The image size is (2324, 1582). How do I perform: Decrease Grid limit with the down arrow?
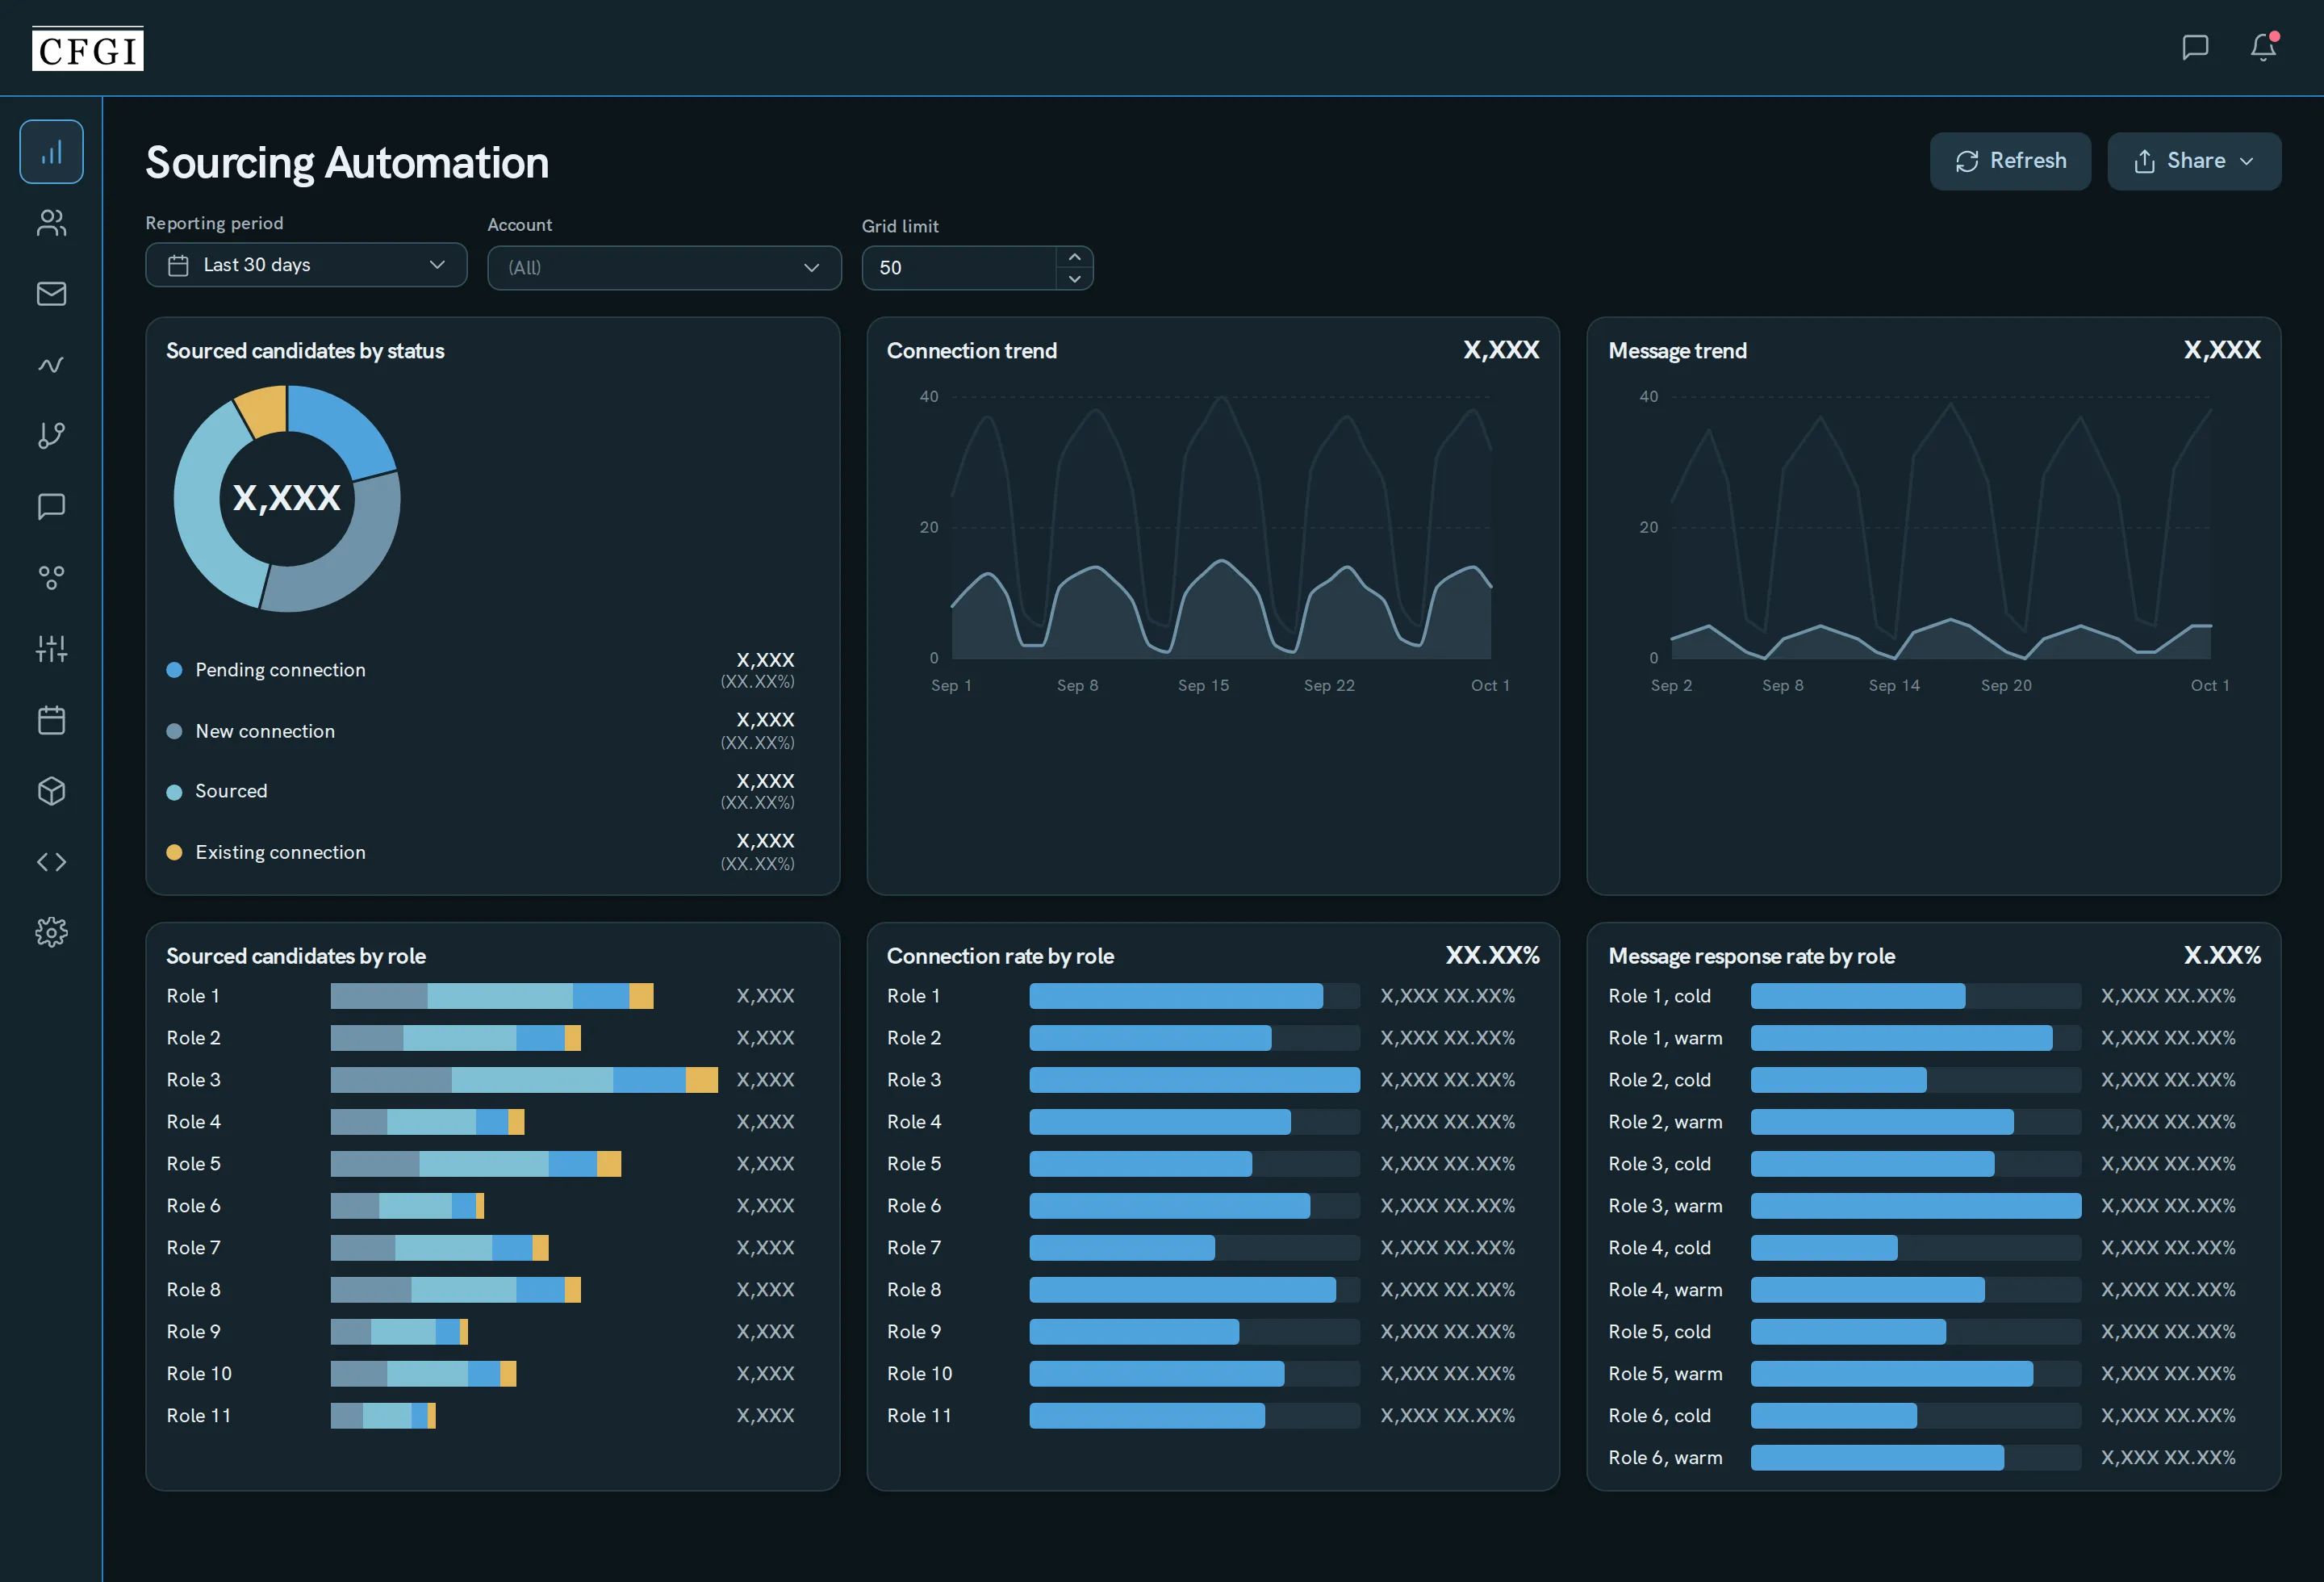(1074, 279)
